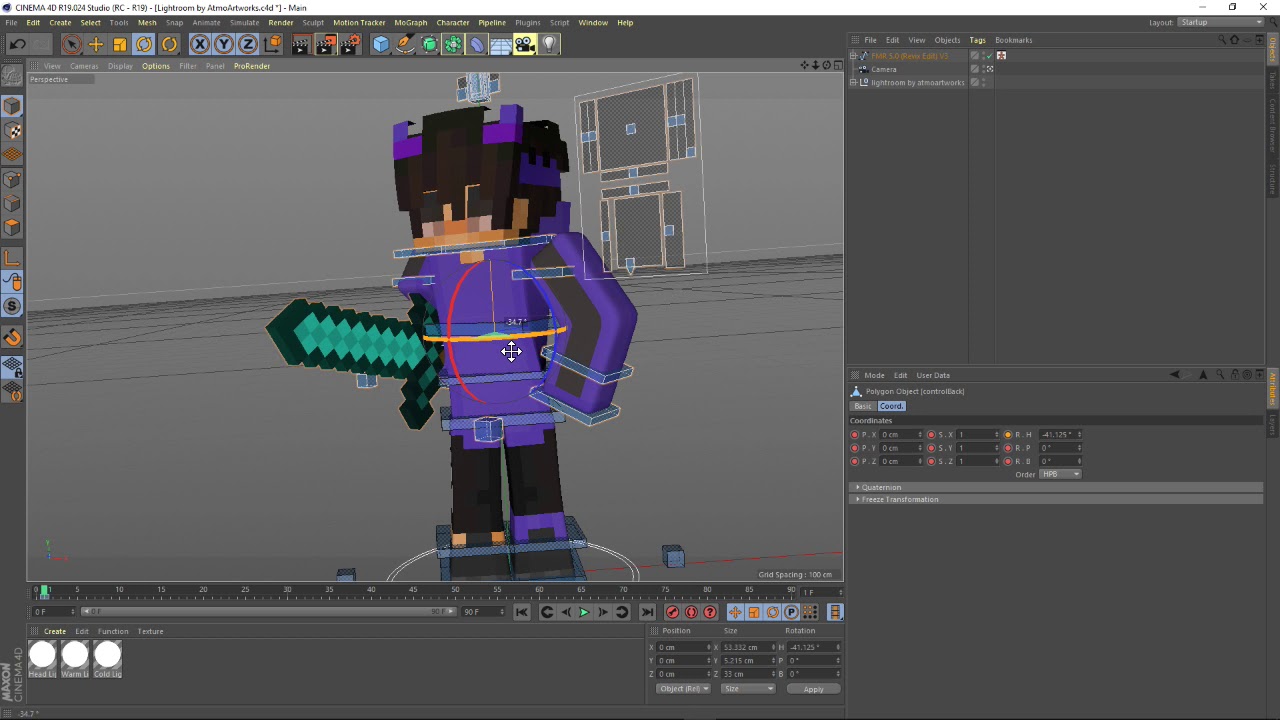The width and height of the screenshot is (1280, 720).
Task: Click the Floor environment icon
Action: click(x=501, y=44)
